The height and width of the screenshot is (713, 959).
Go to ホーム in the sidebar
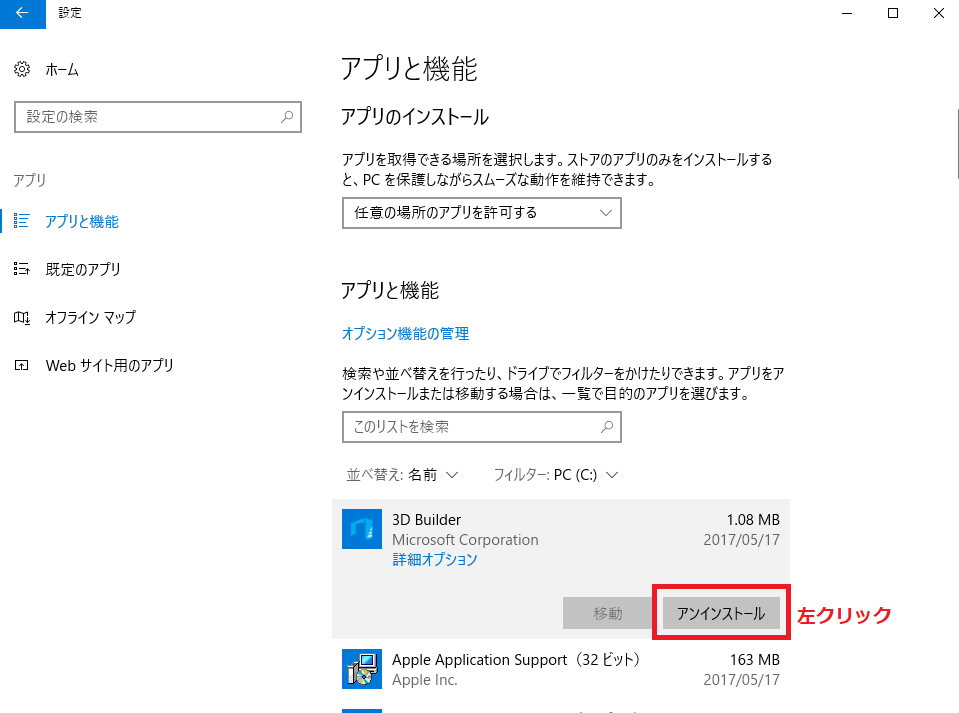(x=62, y=70)
